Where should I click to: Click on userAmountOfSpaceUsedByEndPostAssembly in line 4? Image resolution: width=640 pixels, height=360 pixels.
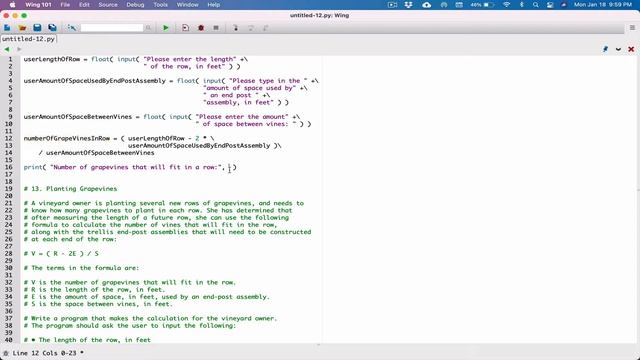[x=95, y=81]
